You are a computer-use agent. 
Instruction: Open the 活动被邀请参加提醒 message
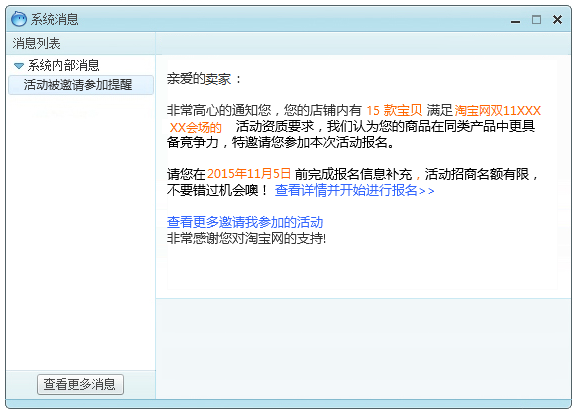point(81,85)
